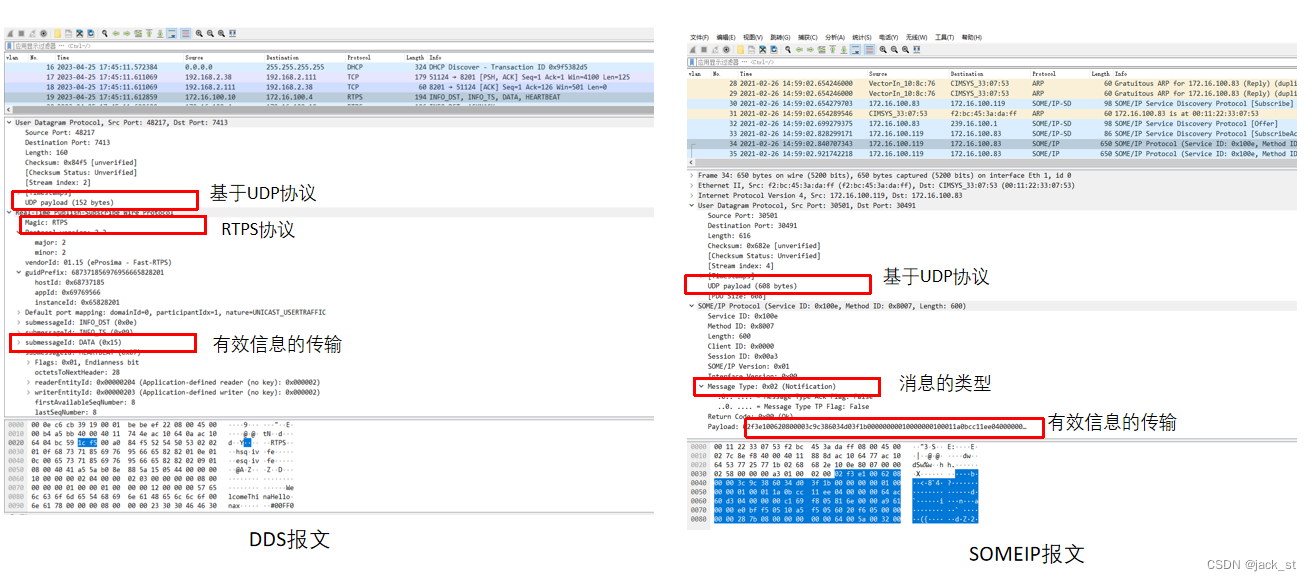Reload the capture file in right window
This screenshot has height=581, width=1312.
(773, 48)
